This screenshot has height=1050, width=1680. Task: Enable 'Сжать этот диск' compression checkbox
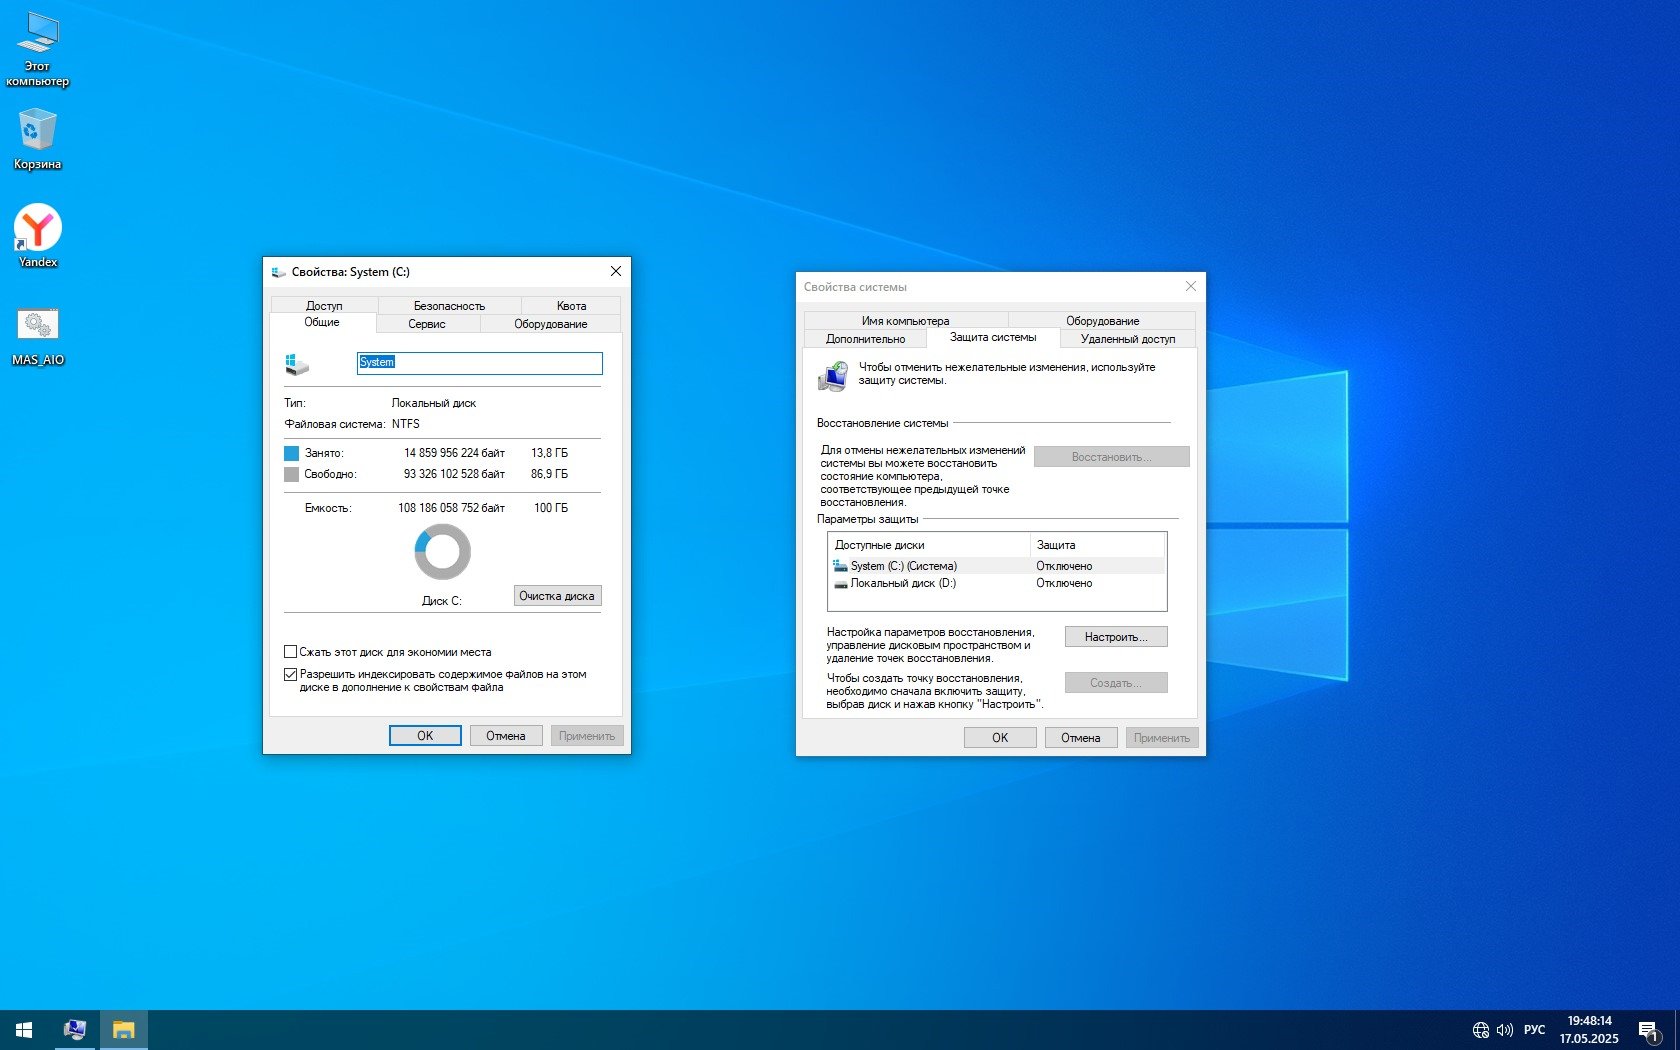pyautogui.click(x=291, y=652)
